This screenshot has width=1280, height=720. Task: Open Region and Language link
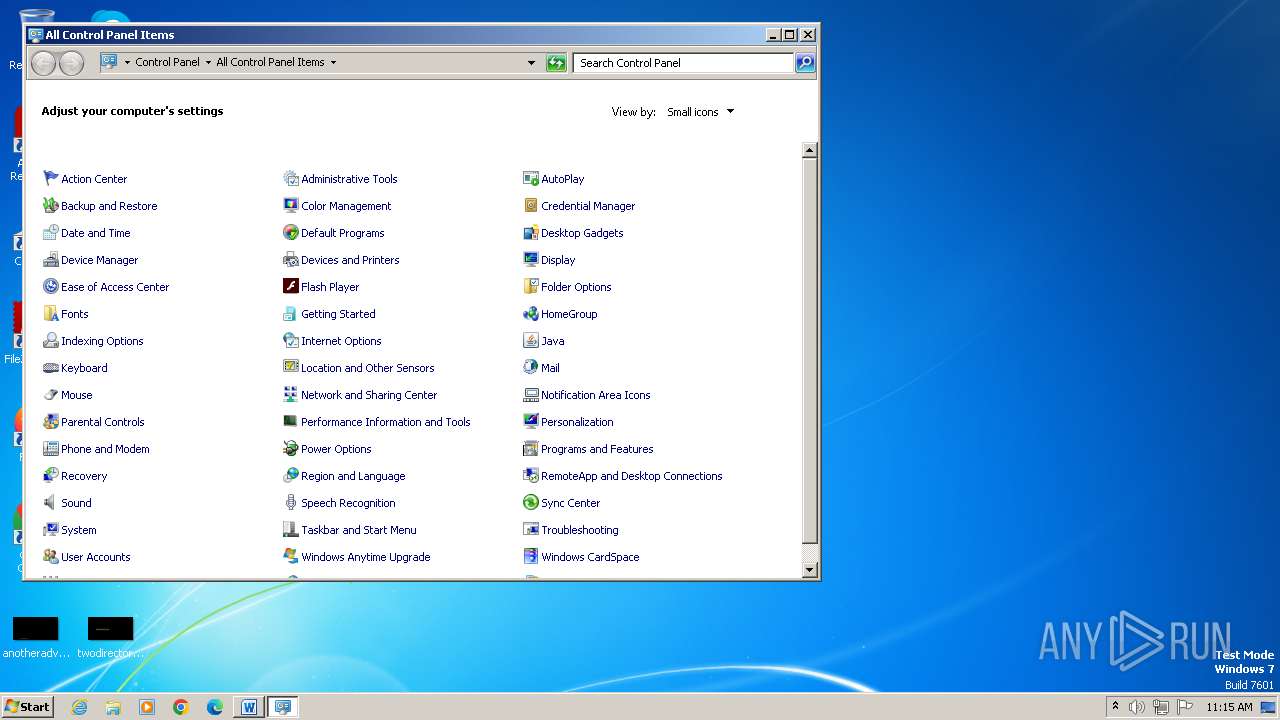pos(353,476)
